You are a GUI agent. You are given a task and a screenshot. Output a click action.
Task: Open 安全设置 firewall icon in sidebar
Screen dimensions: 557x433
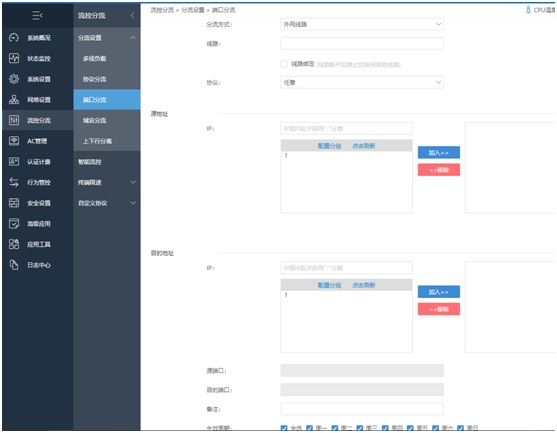[x=14, y=203]
